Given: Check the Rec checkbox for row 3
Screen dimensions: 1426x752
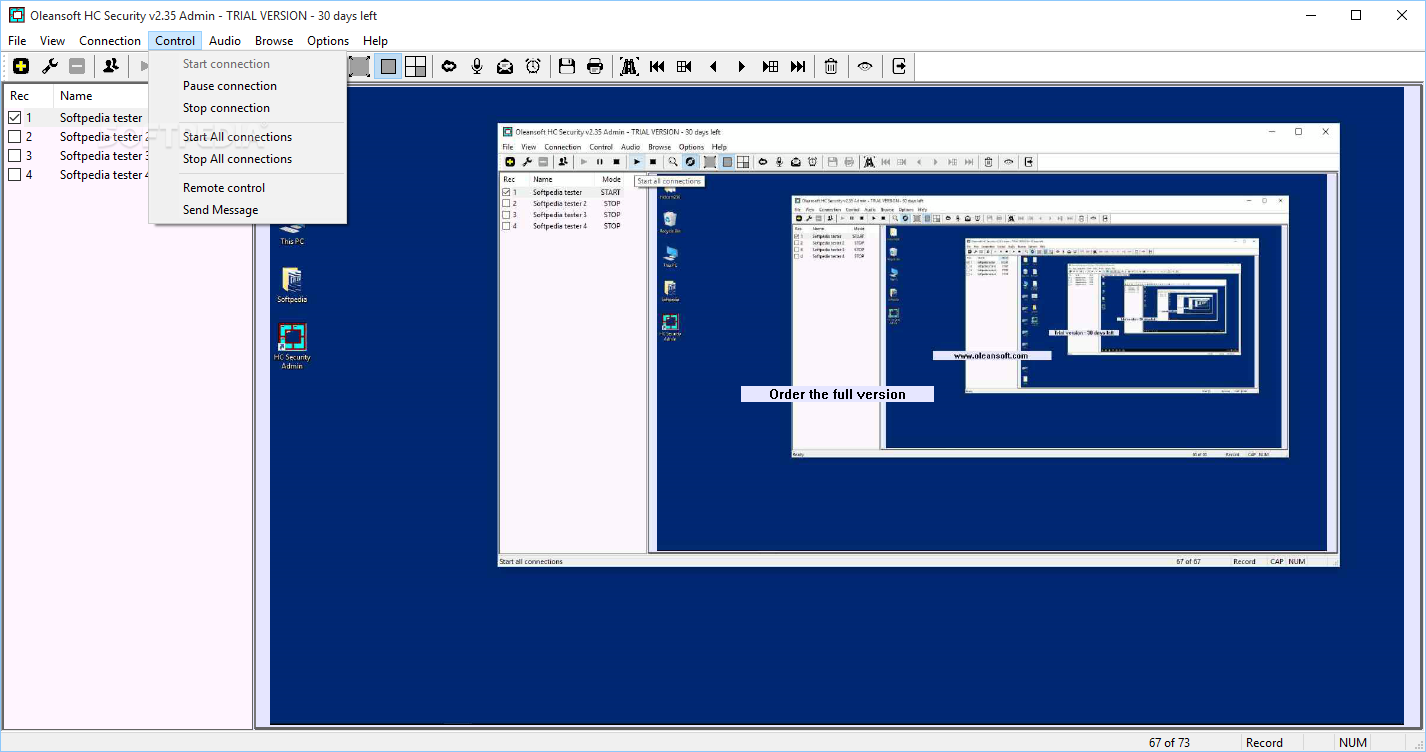Looking at the screenshot, I should click(x=15, y=156).
